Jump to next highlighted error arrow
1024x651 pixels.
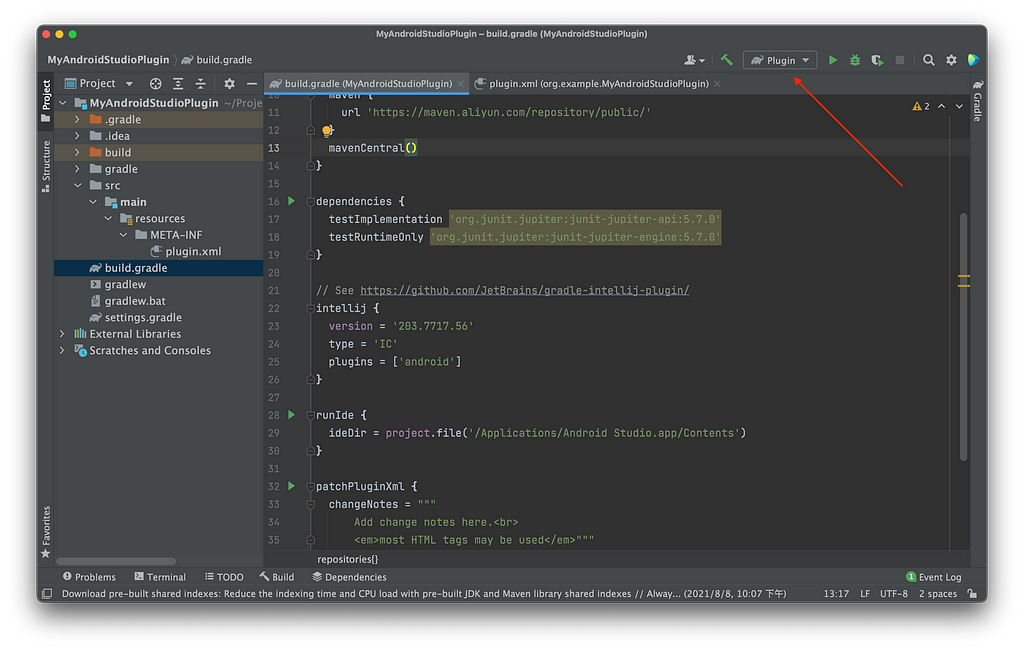click(959, 106)
